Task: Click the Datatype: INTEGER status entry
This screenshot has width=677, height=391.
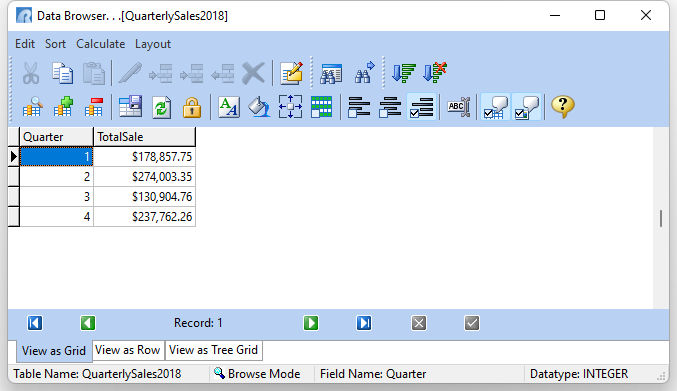Action: (x=579, y=374)
